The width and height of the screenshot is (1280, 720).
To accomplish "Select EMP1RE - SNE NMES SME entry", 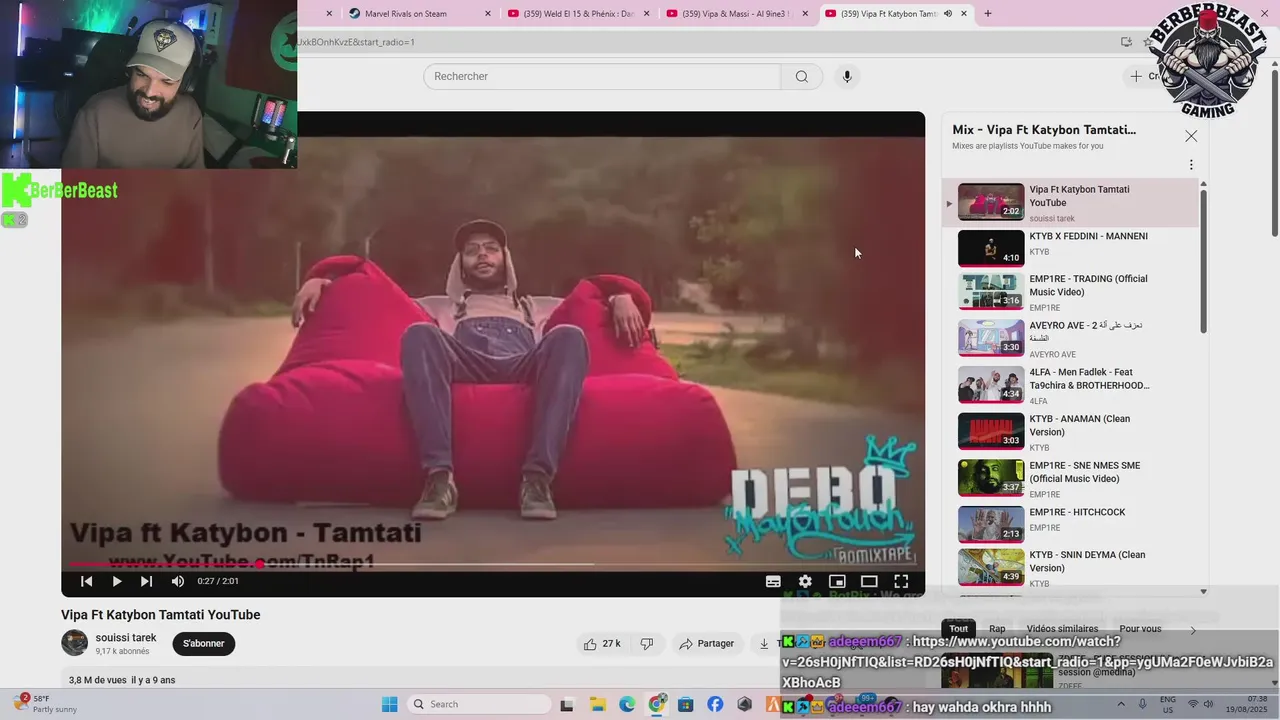I will (x=1070, y=478).
